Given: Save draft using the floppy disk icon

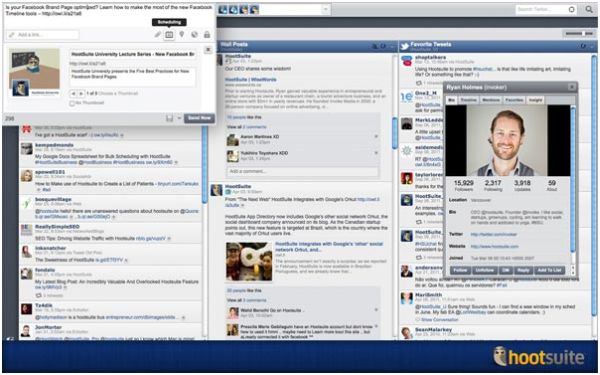Looking at the screenshot, I should point(170,118).
